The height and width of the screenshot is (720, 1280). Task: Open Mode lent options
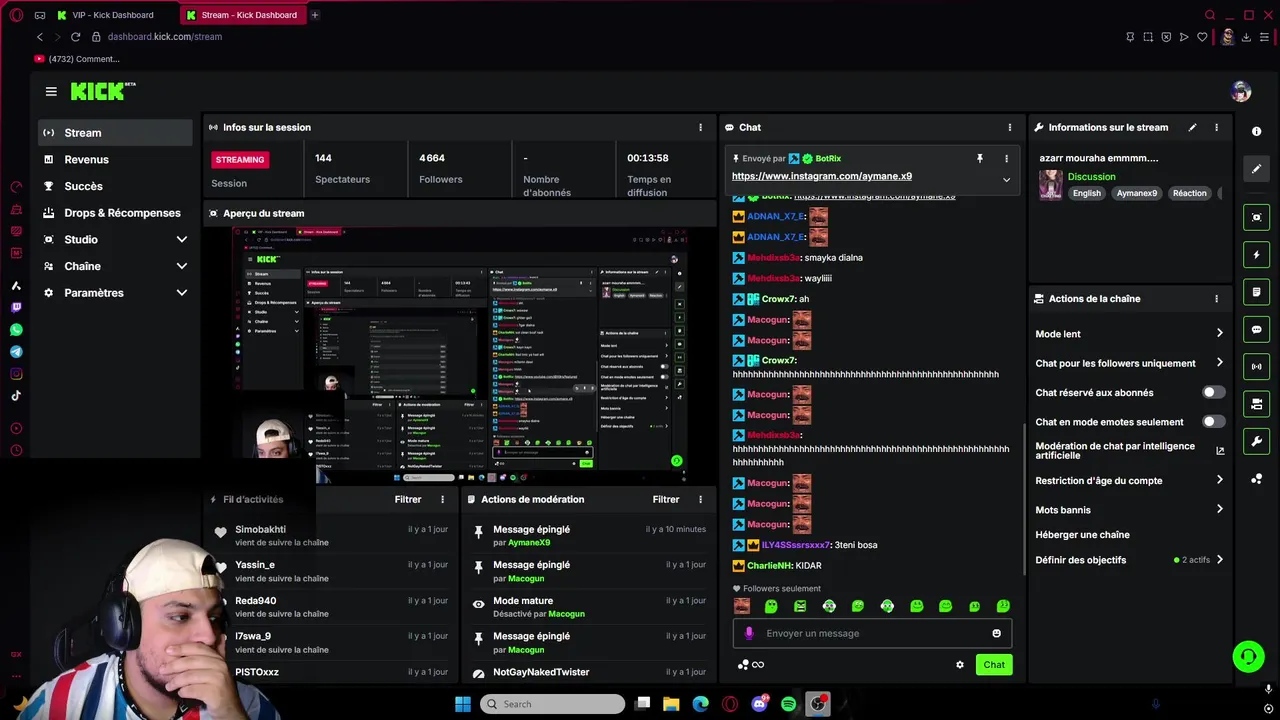1129,334
